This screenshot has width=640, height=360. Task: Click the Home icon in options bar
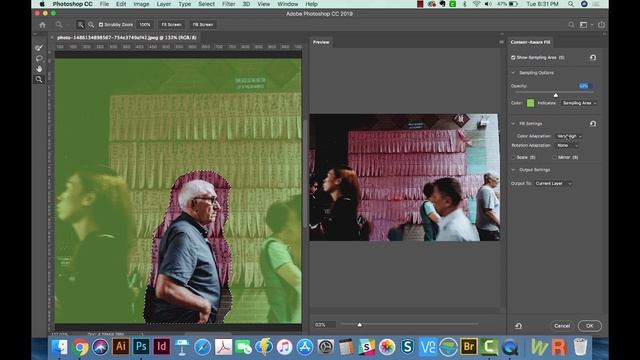pyautogui.click(x=42, y=24)
